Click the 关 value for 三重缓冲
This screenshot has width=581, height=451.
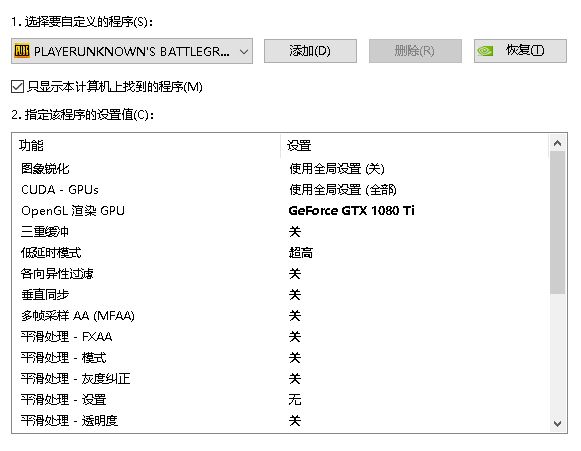tap(295, 232)
